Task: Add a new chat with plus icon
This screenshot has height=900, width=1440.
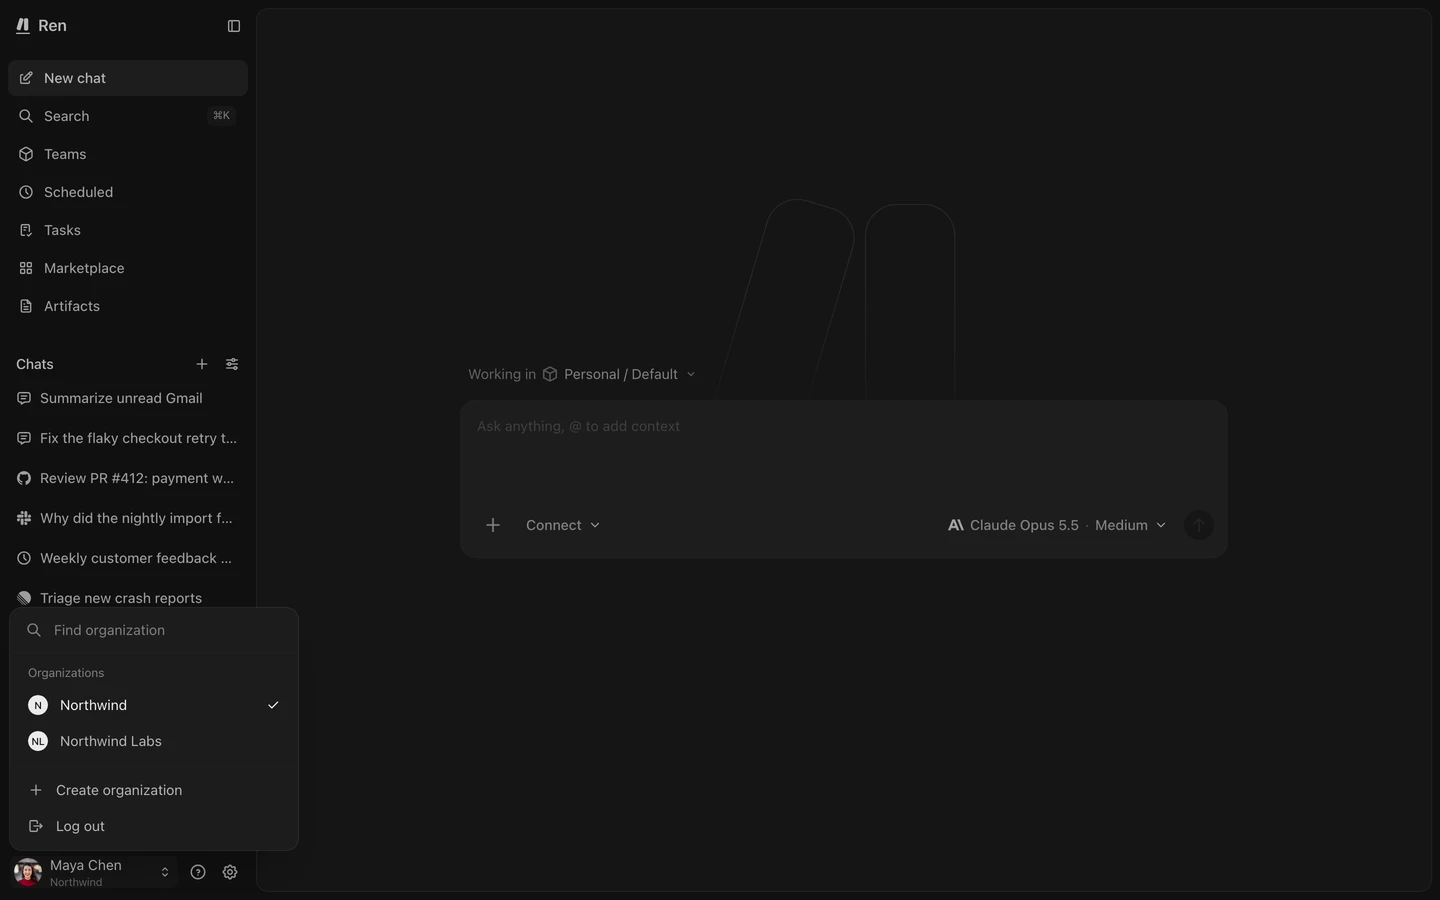Action: point(202,364)
